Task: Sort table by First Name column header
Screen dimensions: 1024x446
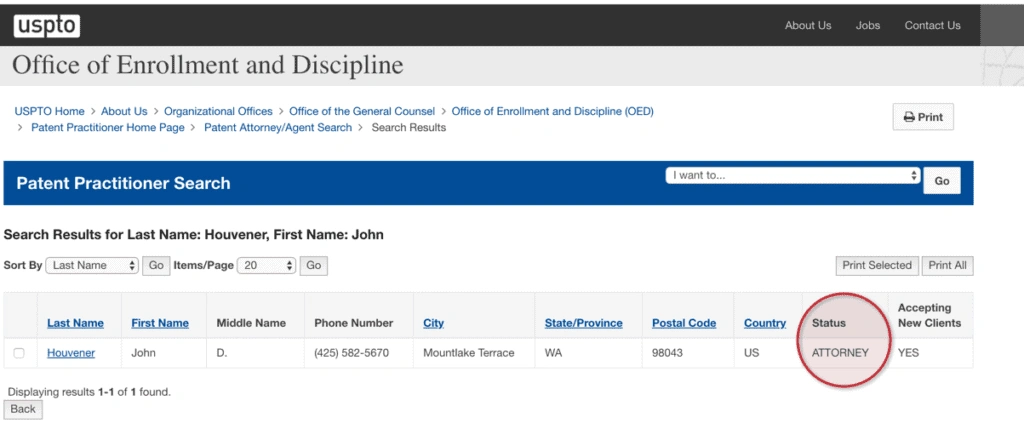Action: [x=160, y=323]
